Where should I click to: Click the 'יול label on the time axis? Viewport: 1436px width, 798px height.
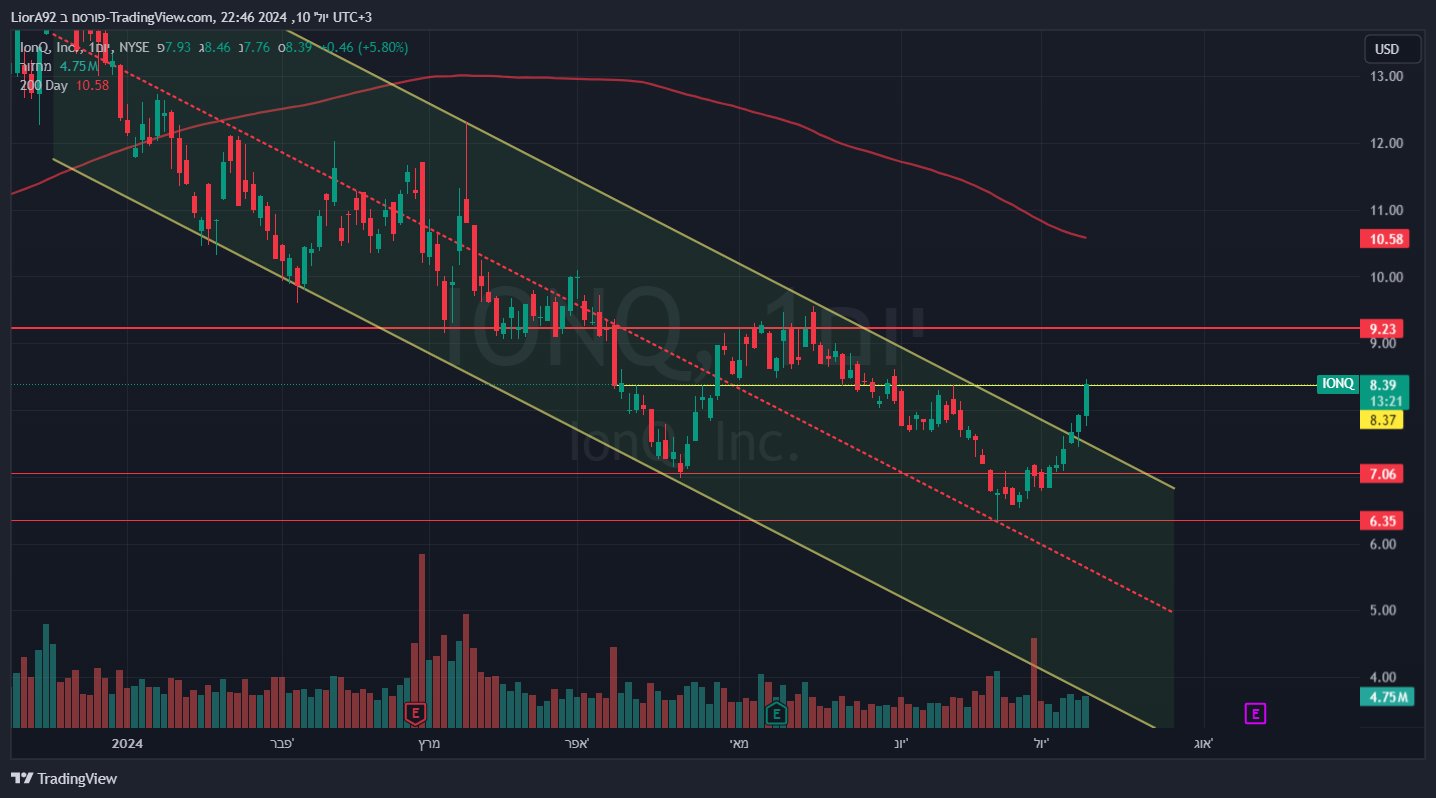(1043, 743)
